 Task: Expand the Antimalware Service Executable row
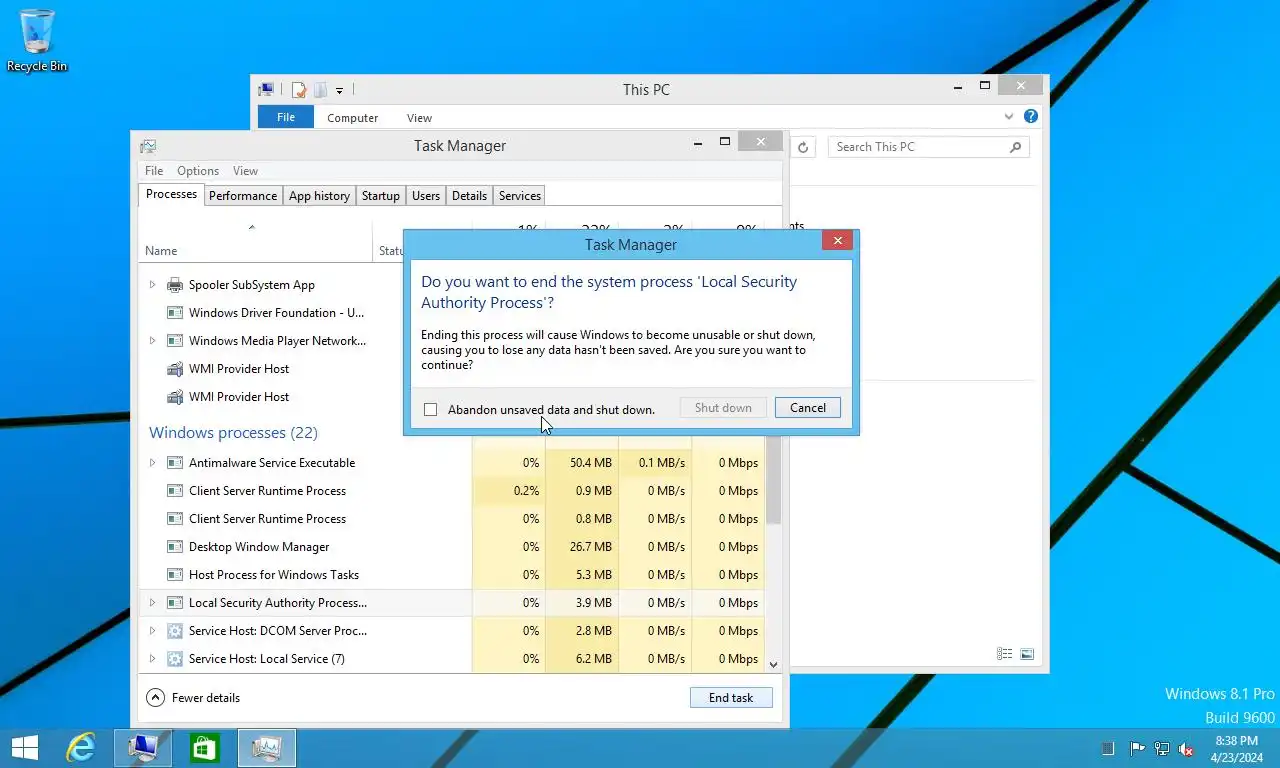[x=152, y=463]
